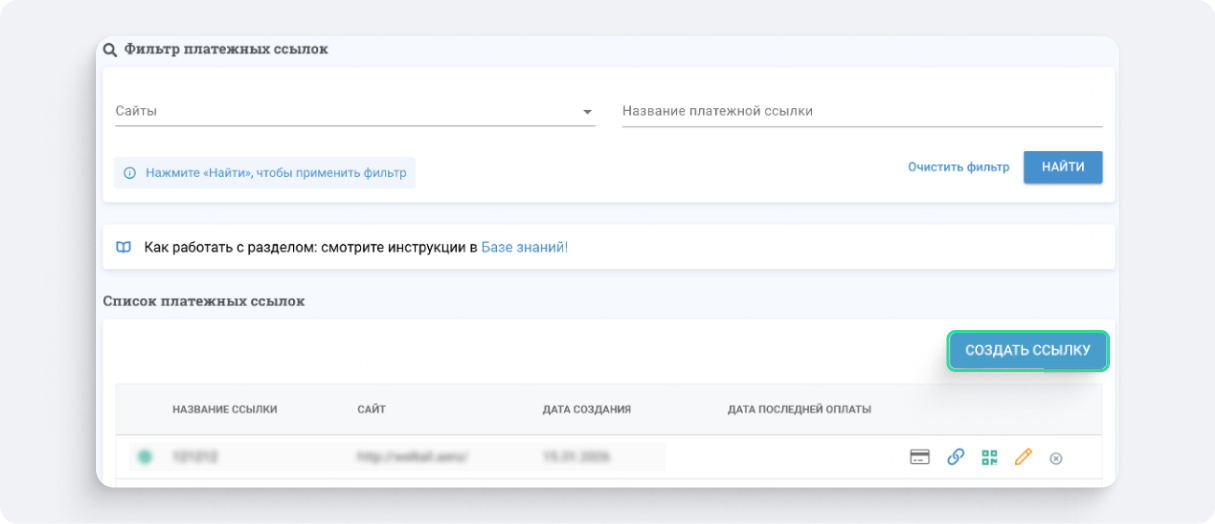
Task: Open the База знаний link
Action: [524, 247]
